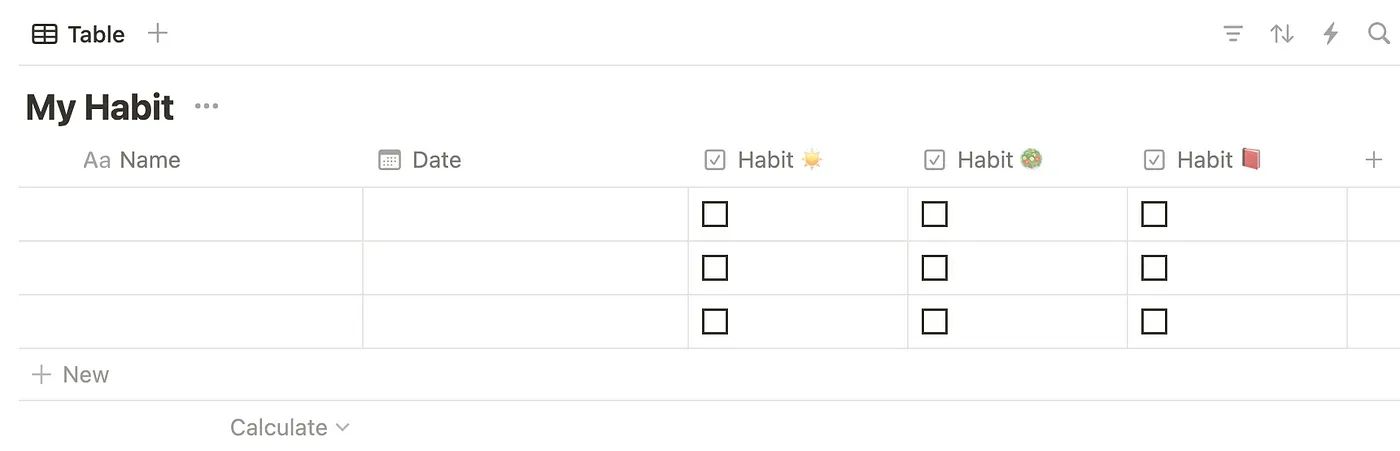Open the filter icon in toolbar

click(x=1233, y=34)
